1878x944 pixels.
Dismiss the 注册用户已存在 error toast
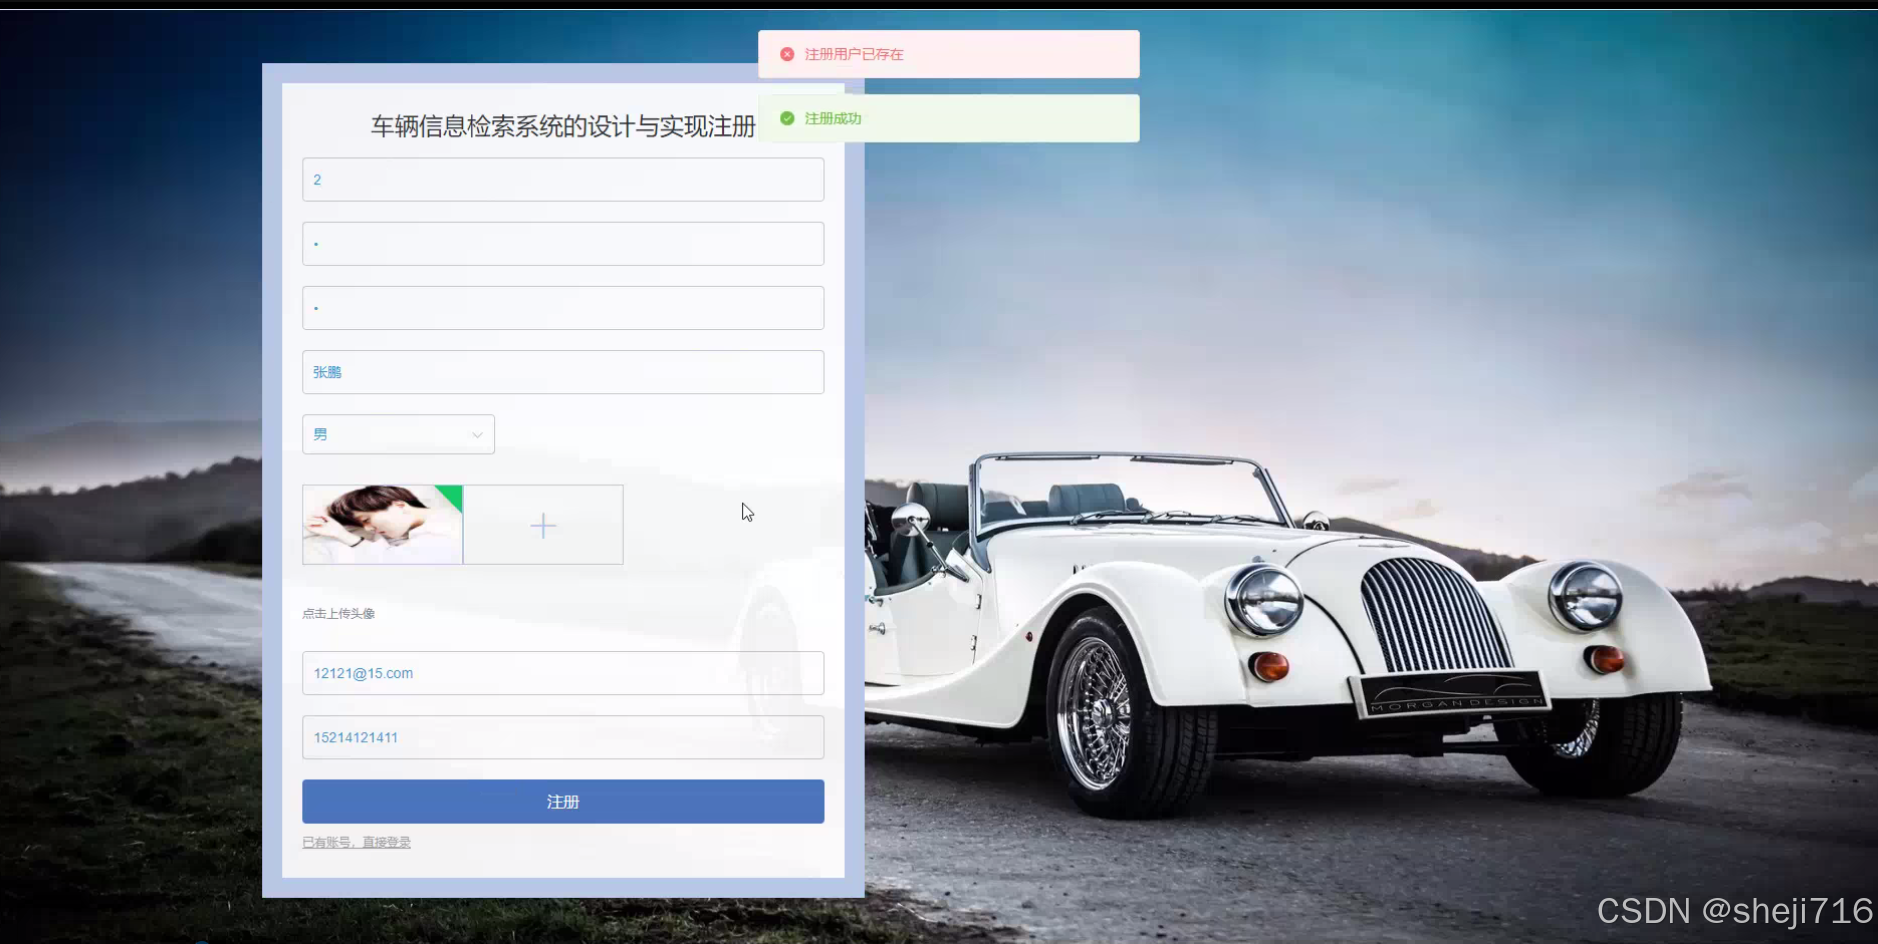[x=947, y=54]
